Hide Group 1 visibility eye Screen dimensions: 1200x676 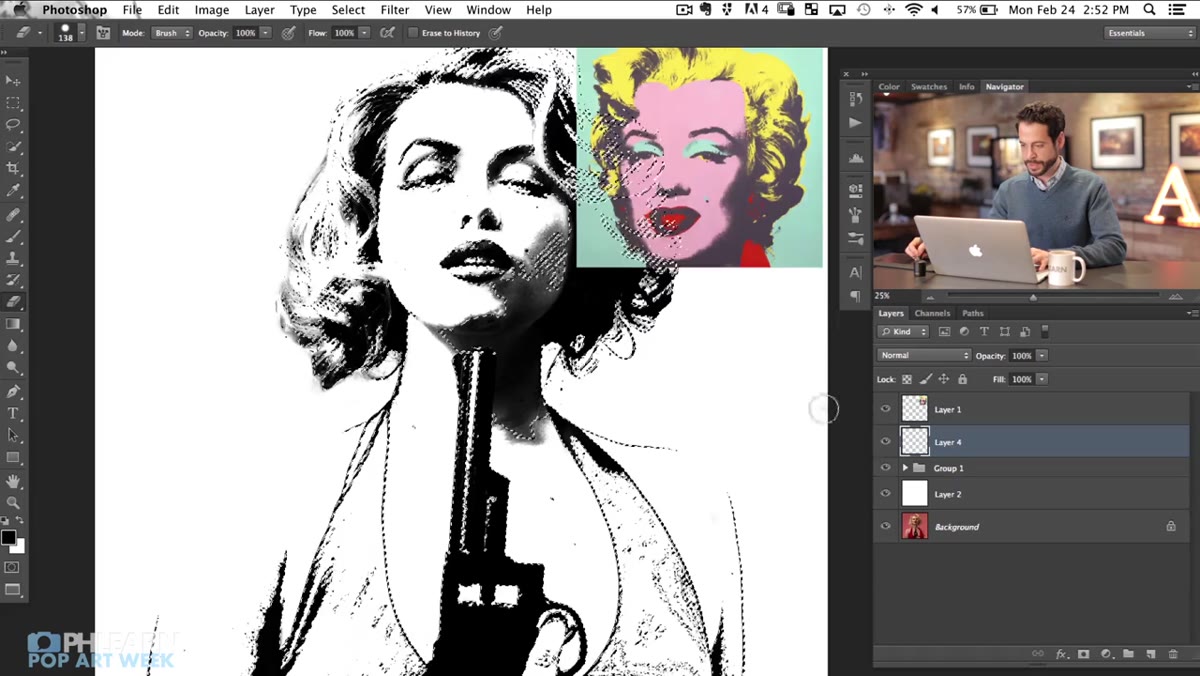tap(885, 468)
